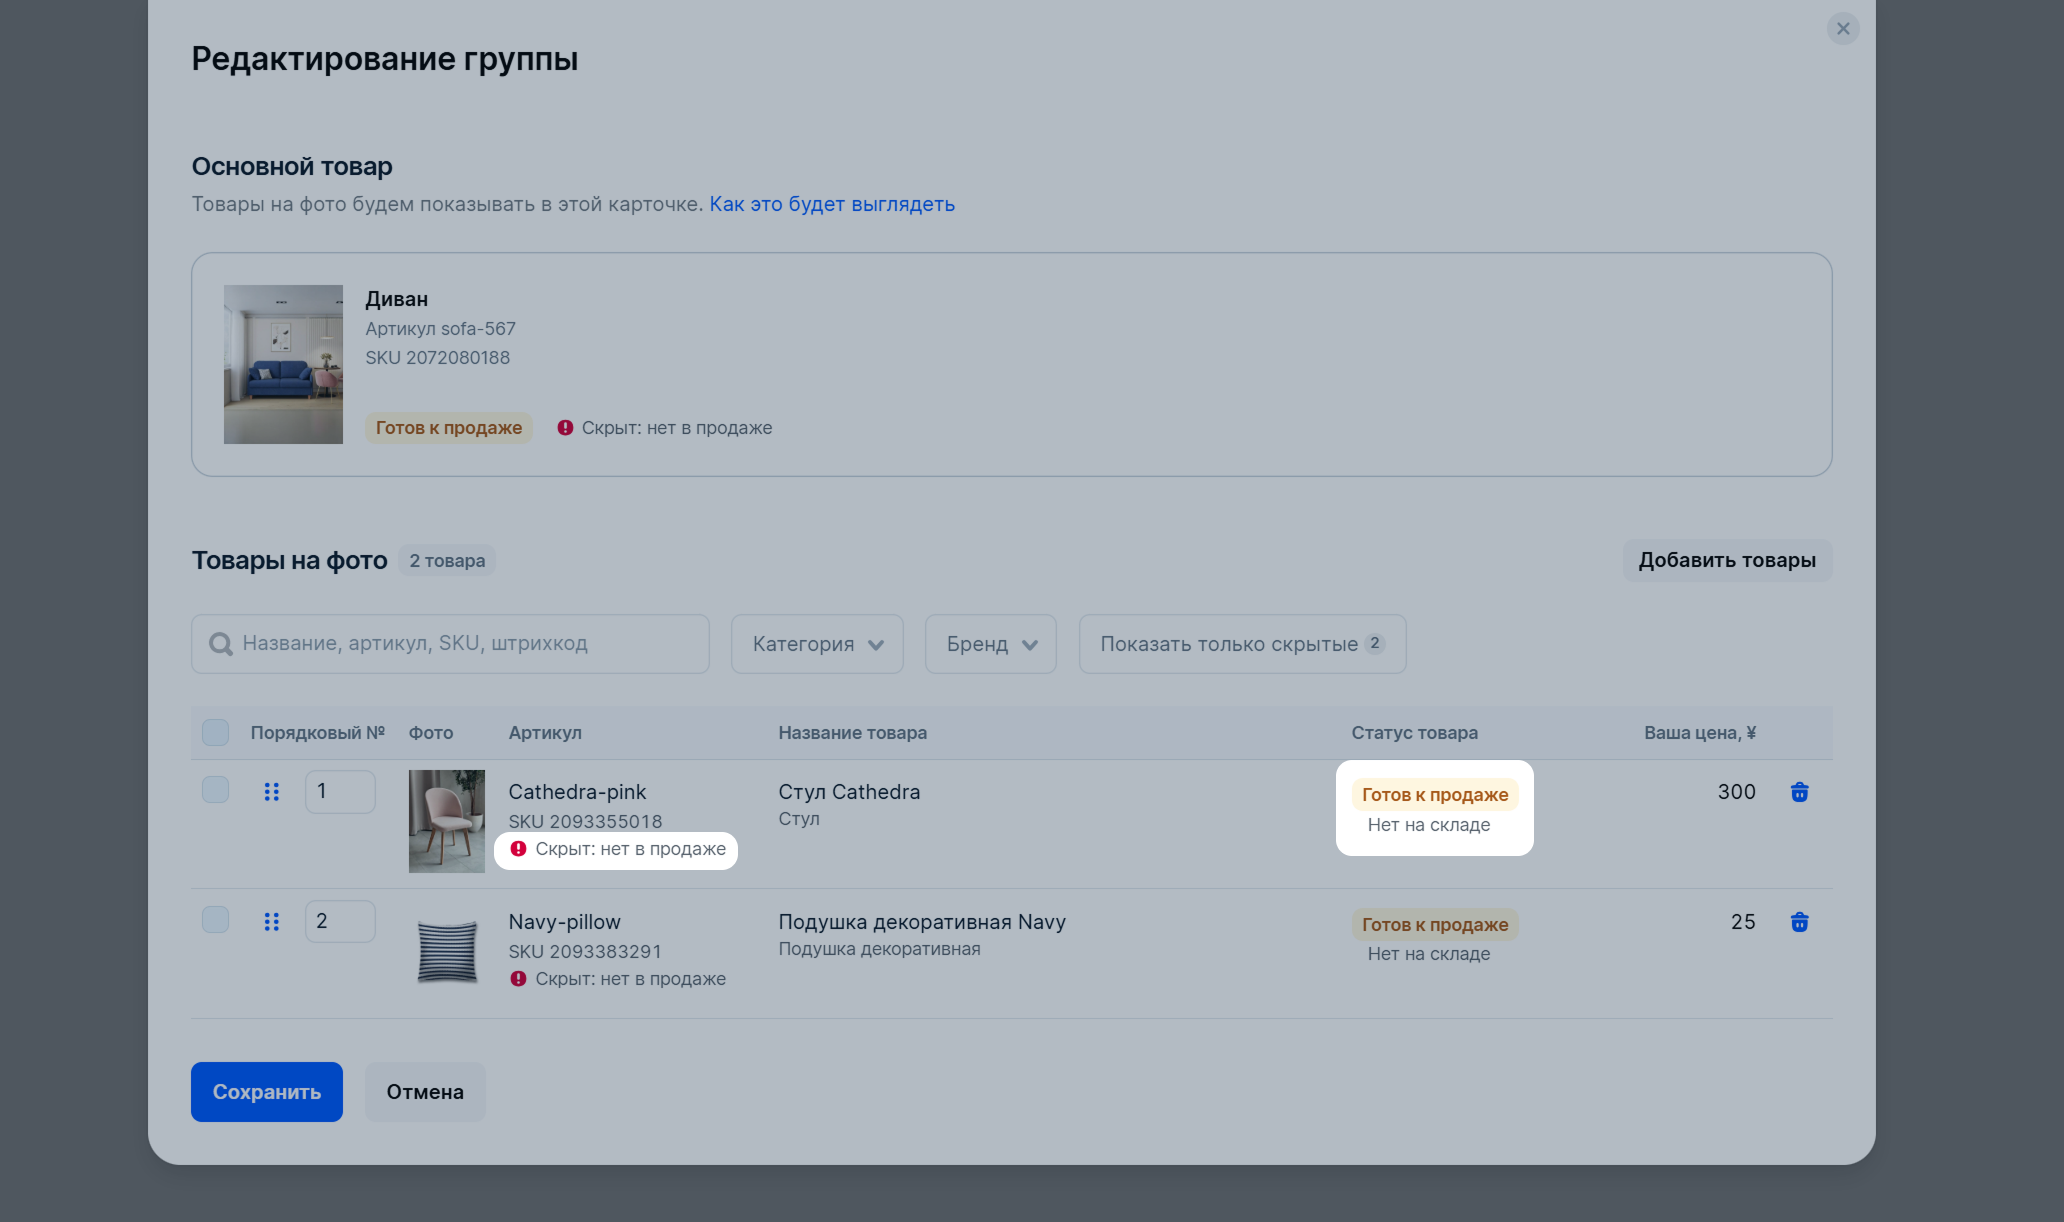Expand the Категория dropdown

[x=817, y=644]
